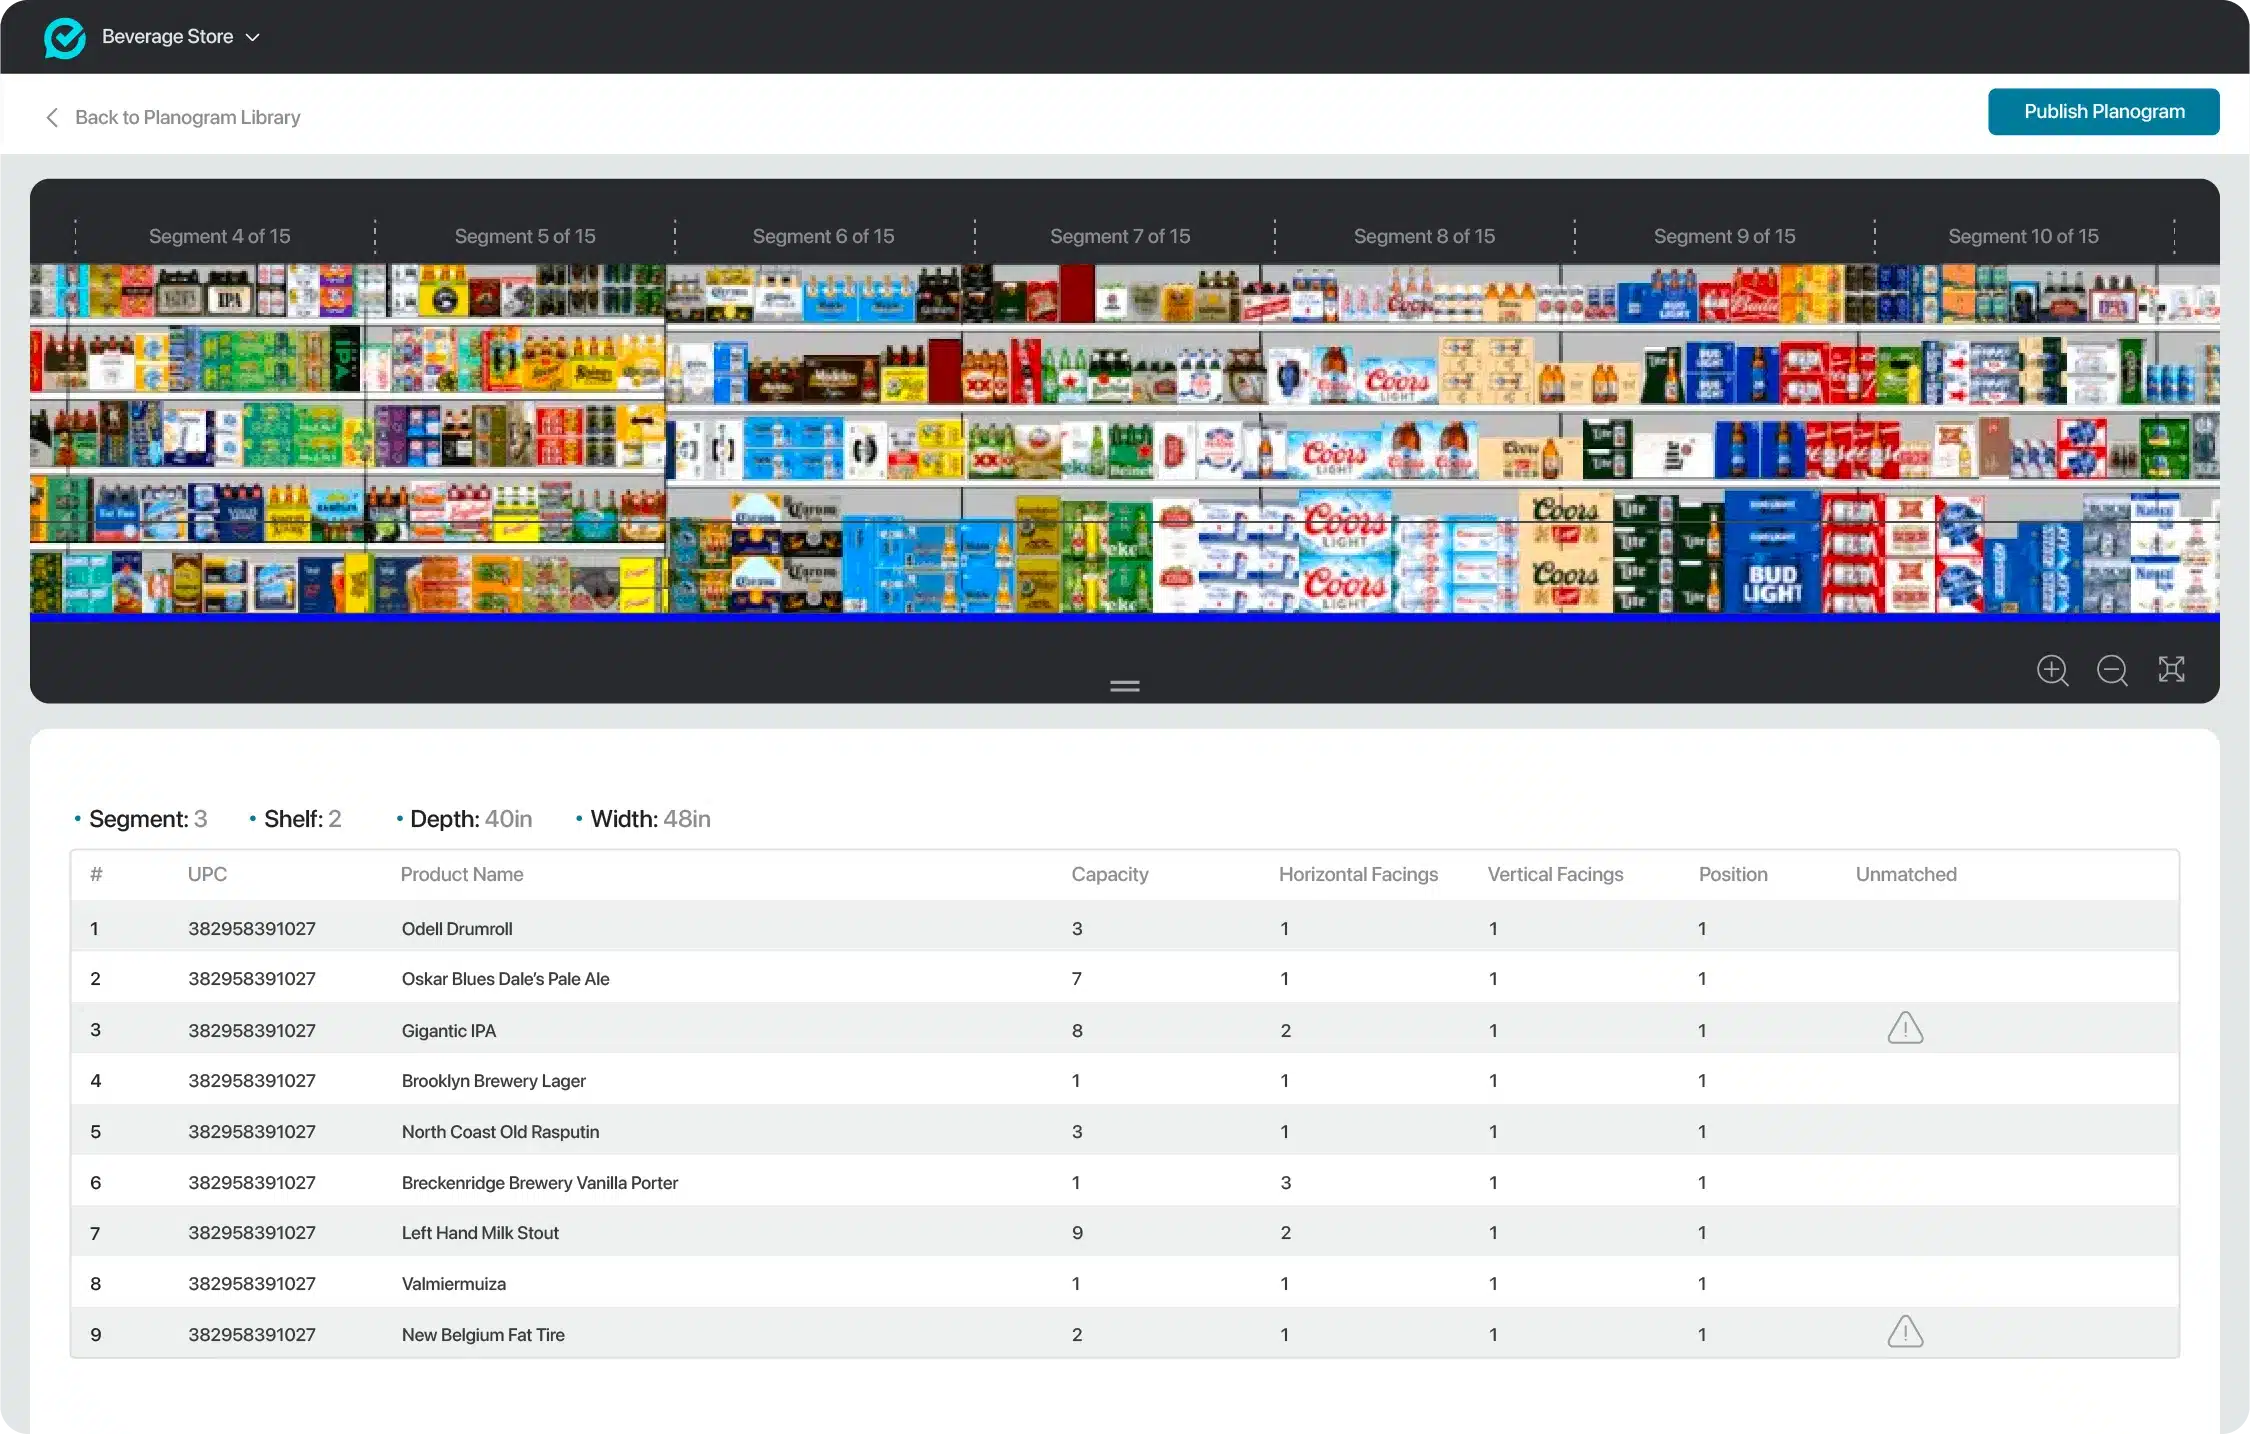Click the back arrow chevron icon
This screenshot has height=1434, width=2250.
click(x=52, y=117)
